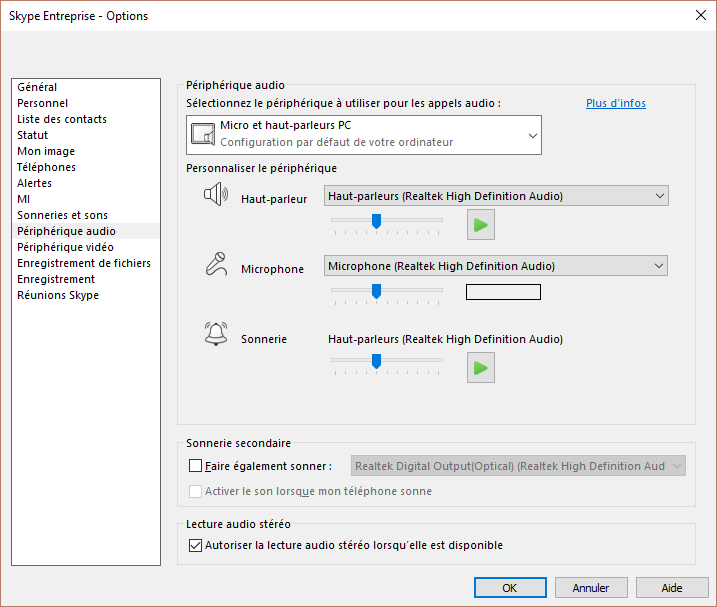Image resolution: width=717 pixels, height=607 pixels.
Task: Go to Mon image settings
Action: click(x=86, y=151)
